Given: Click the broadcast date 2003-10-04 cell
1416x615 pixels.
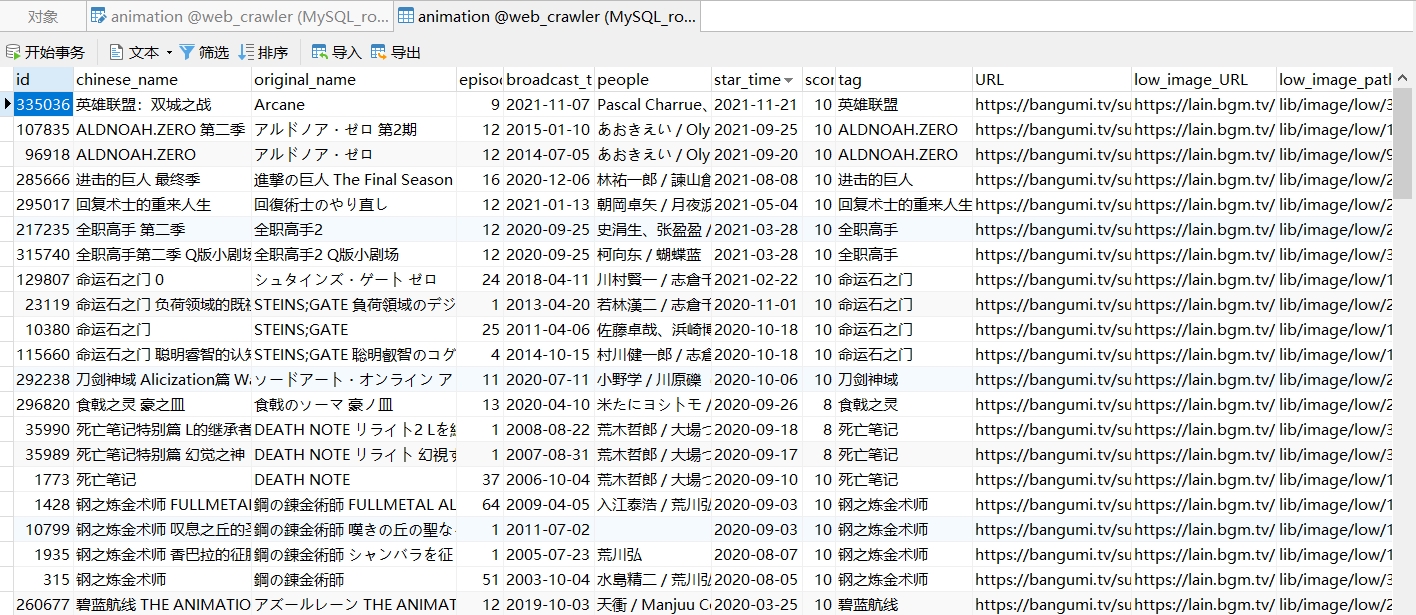Looking at the screenshot, I should (x=548, y=579).
